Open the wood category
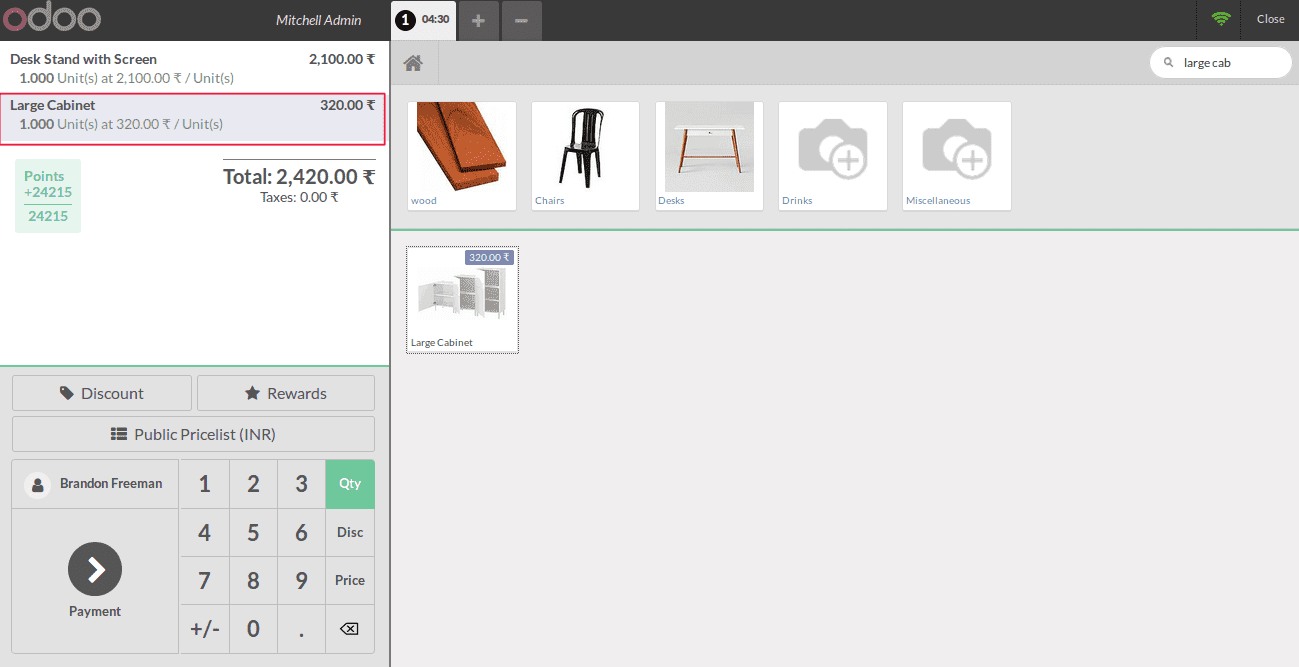 coord(462,156)
